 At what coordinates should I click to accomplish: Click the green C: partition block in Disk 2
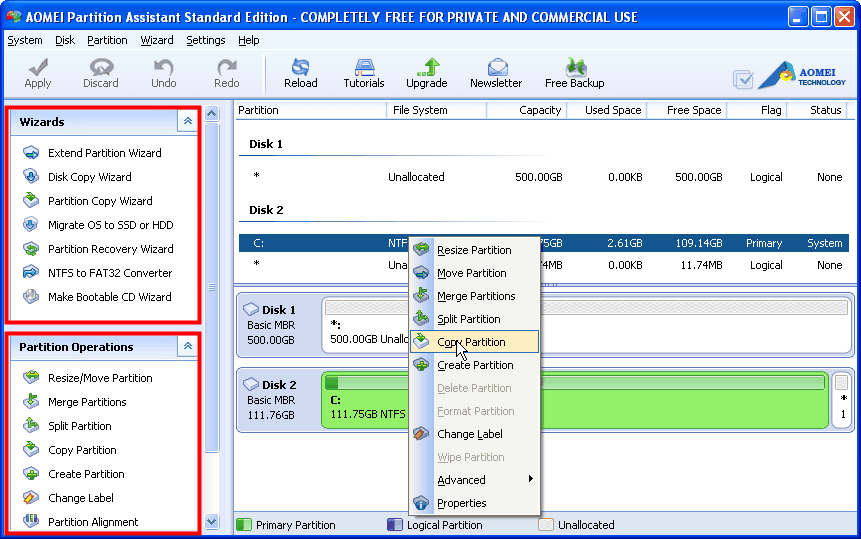tap(575, 401)
